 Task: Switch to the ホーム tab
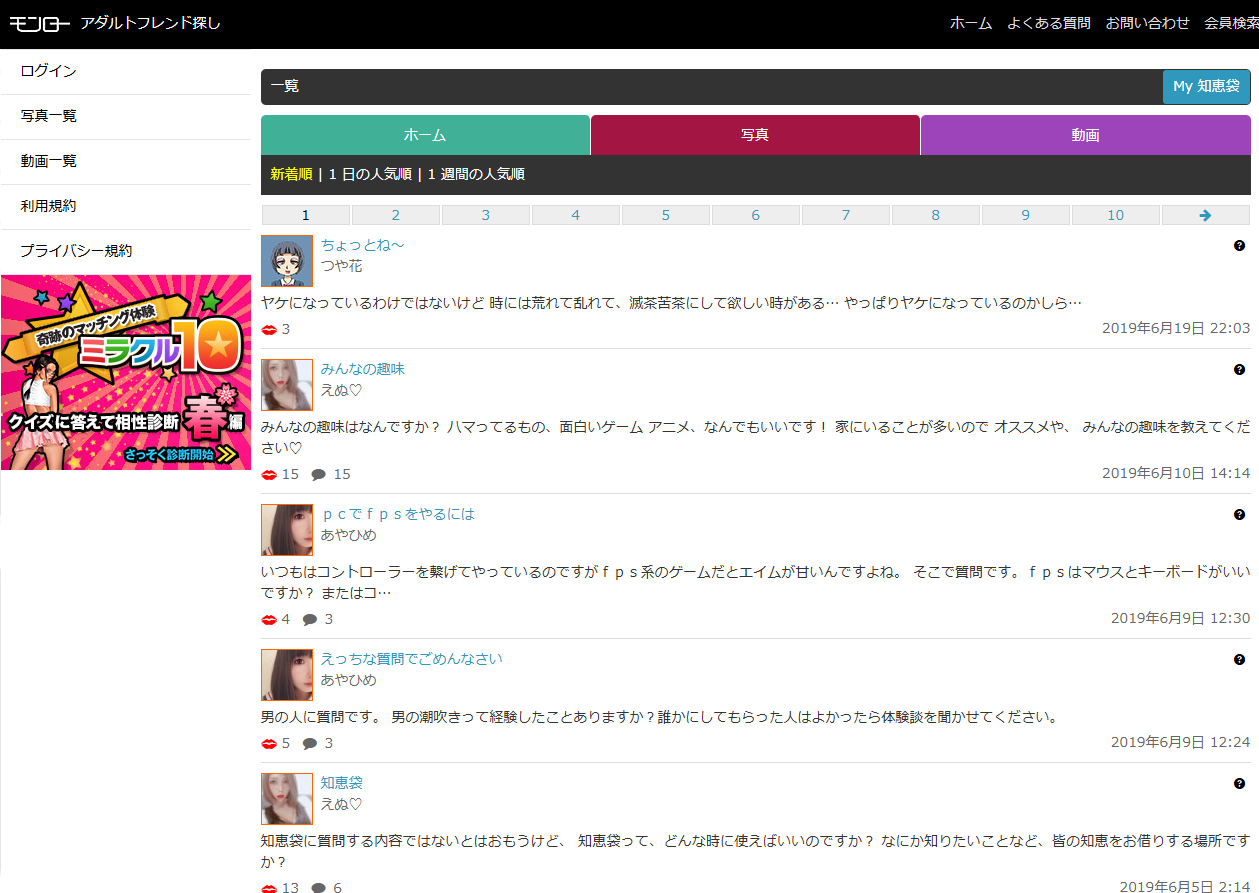point(425,135)
